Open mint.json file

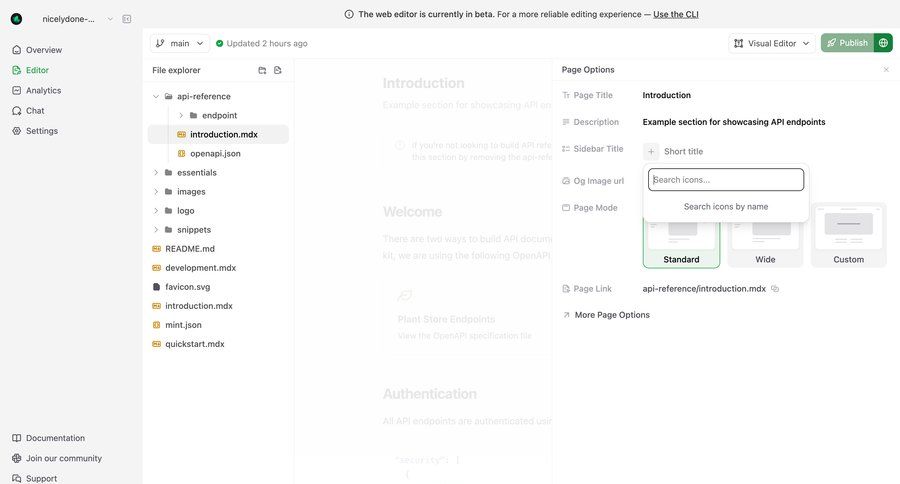[x=183, y=325]
